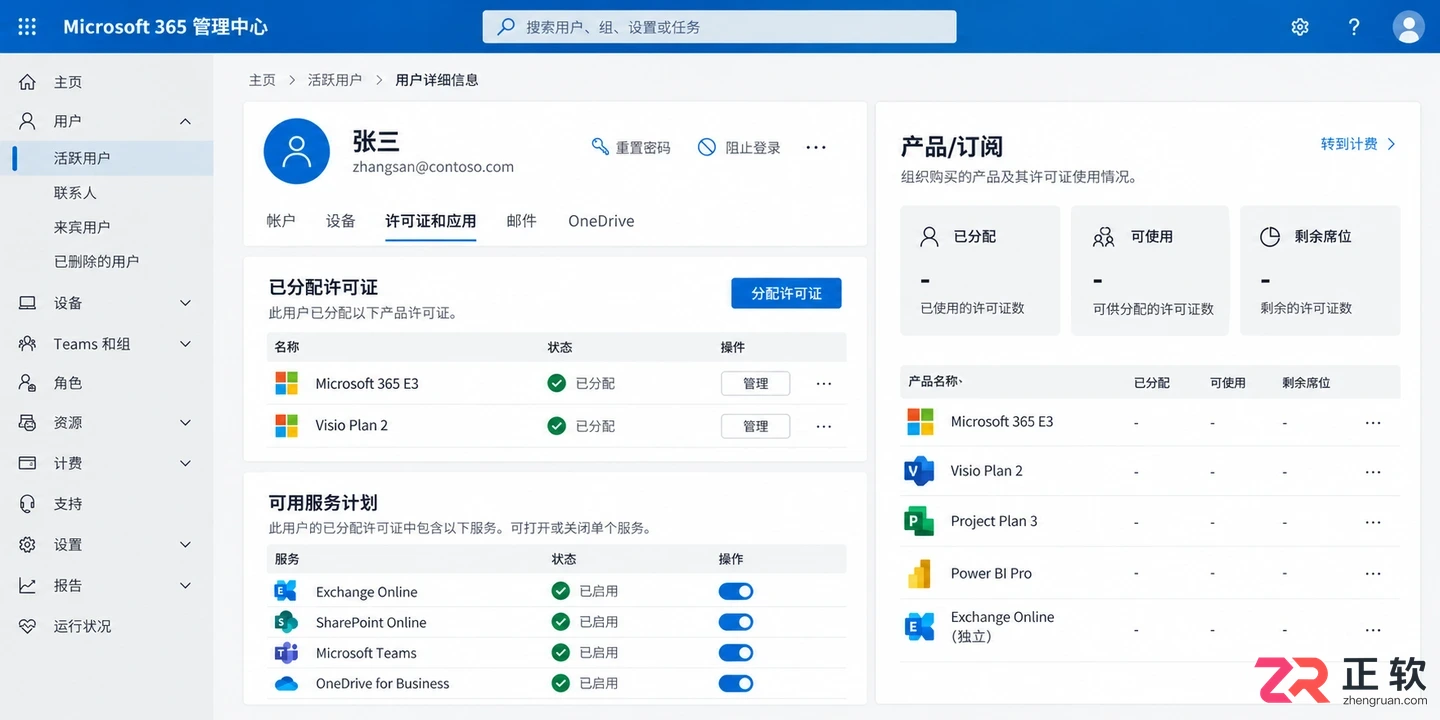This screenshot has width=1440, height=720.
Task: Click the 张三 user profile avatar
Action: click(296, 151)
